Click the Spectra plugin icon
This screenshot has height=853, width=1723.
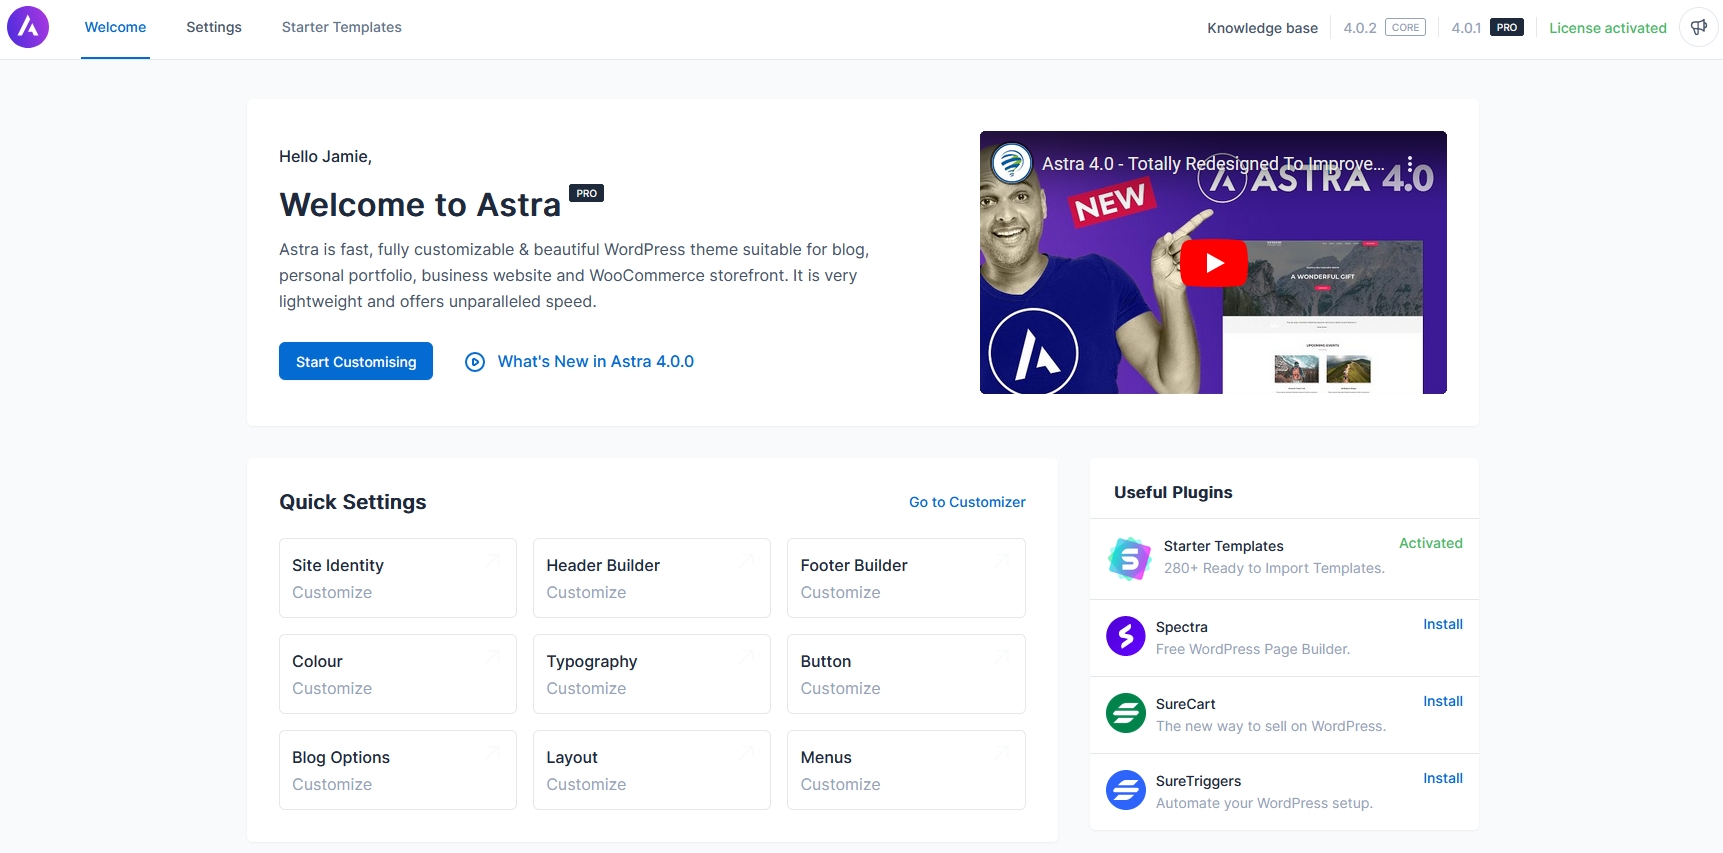[x=1126, y=636]
